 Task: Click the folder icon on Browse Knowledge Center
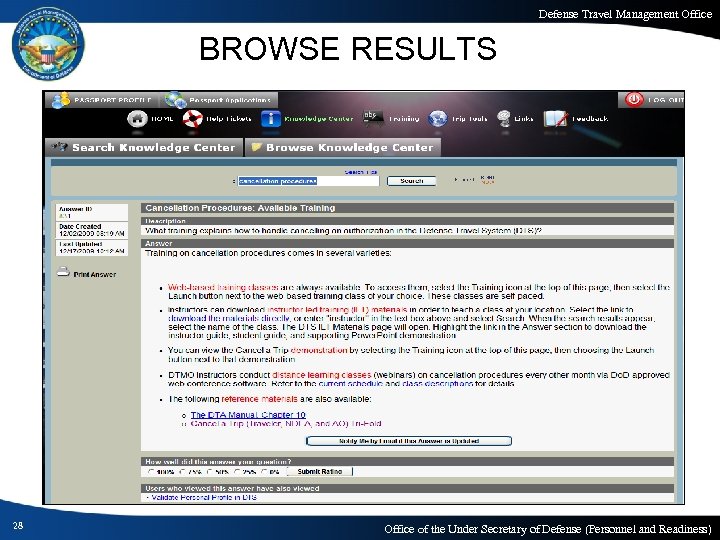[x=256, y=147]
